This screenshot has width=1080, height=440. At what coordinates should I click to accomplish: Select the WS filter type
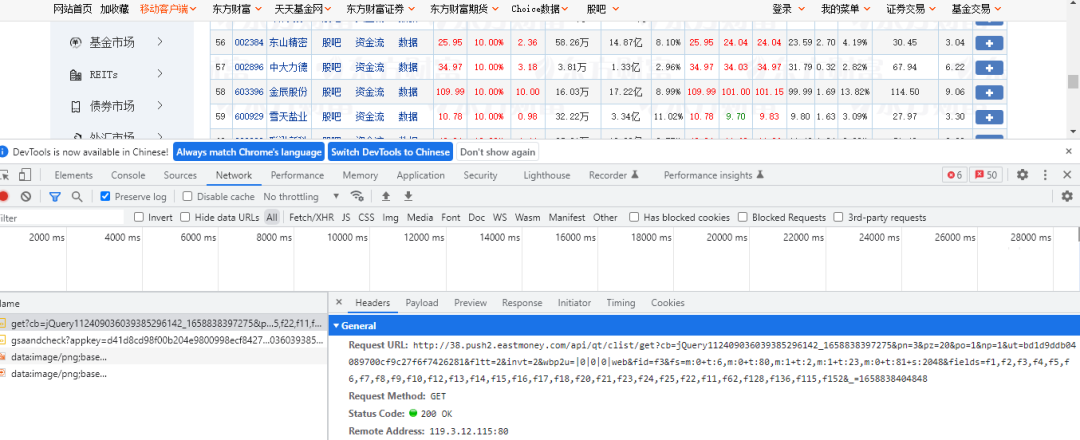[x=499, y=218]
